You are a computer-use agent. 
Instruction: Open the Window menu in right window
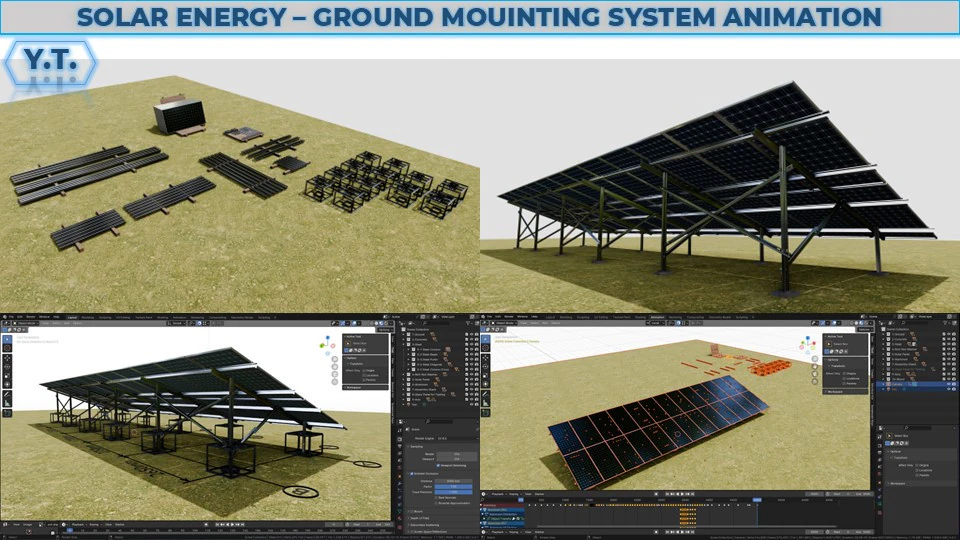pos(522,317)
